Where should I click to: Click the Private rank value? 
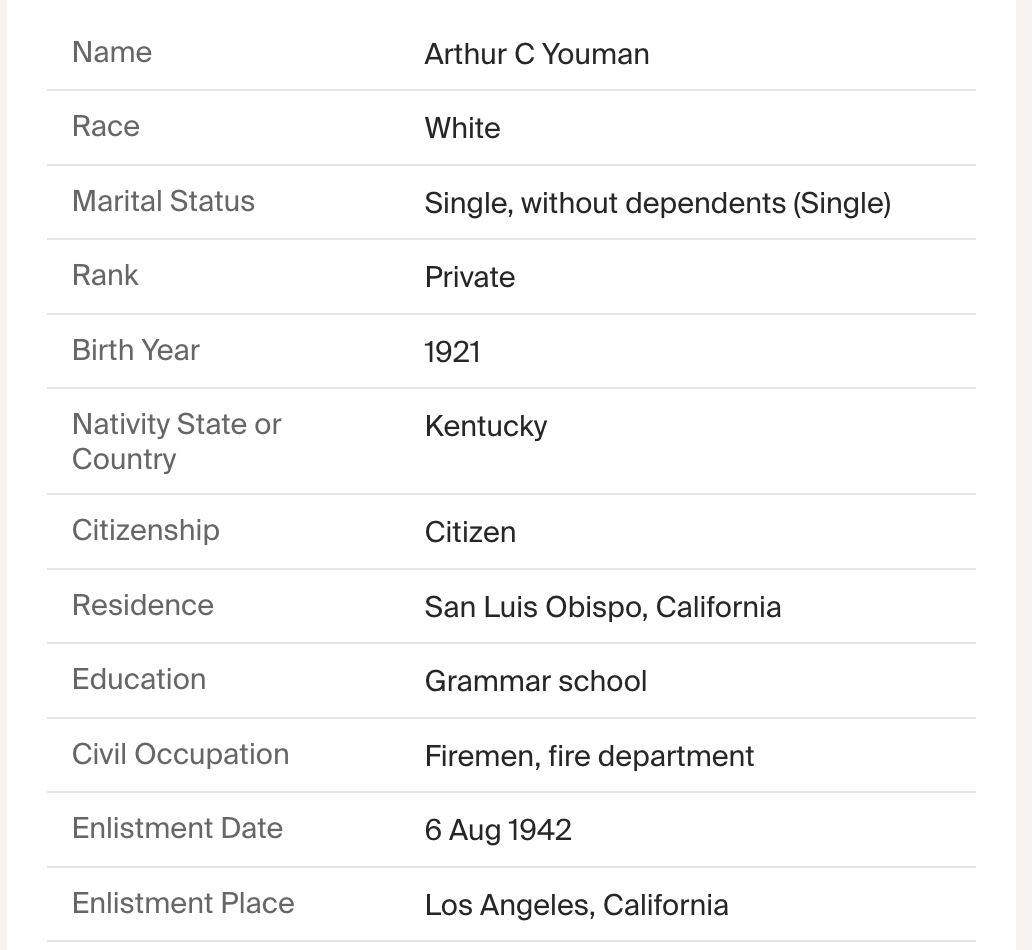pos(469,277)
